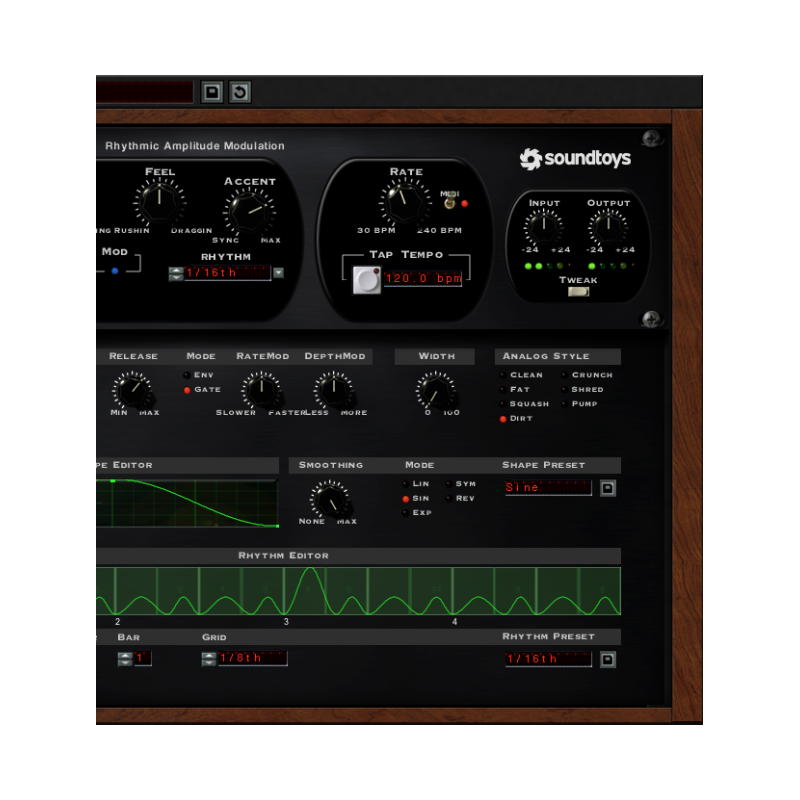Select Env mode
The height and width of the screenshot is (800, 800).
[x=186, y=375]
